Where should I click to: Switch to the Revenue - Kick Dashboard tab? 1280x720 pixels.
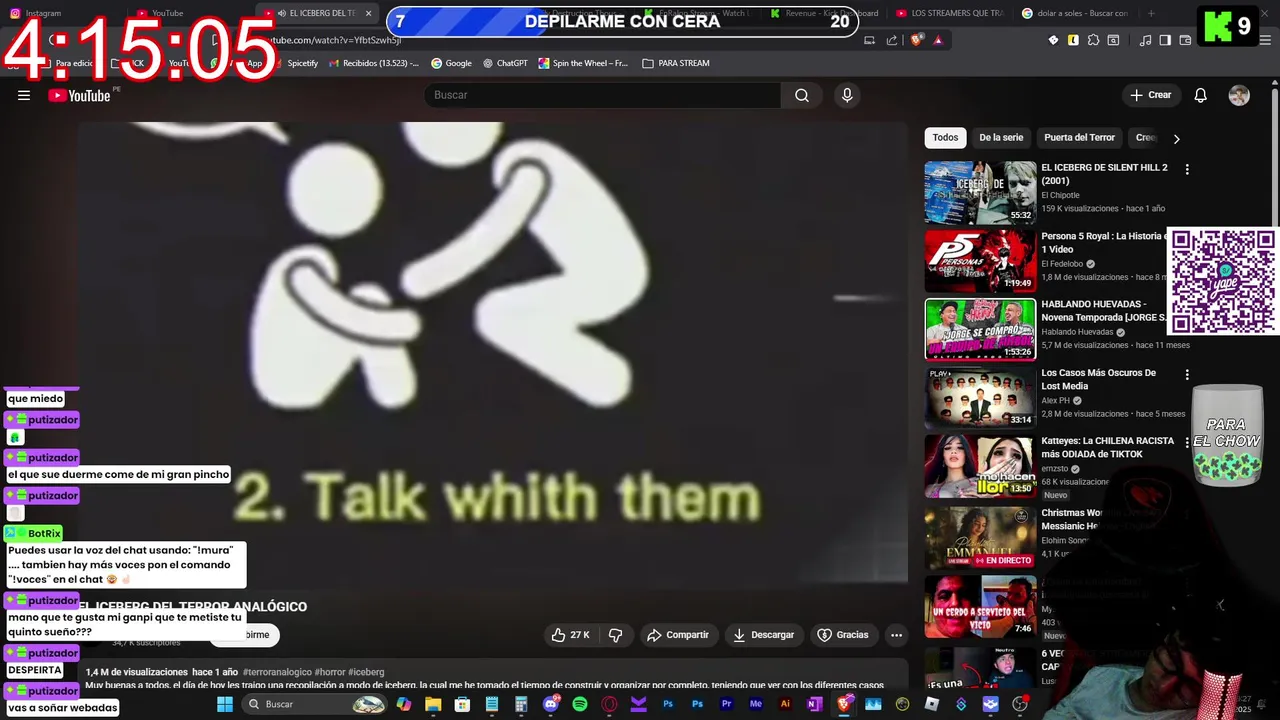pyautogui.click(x=825, y=13)
